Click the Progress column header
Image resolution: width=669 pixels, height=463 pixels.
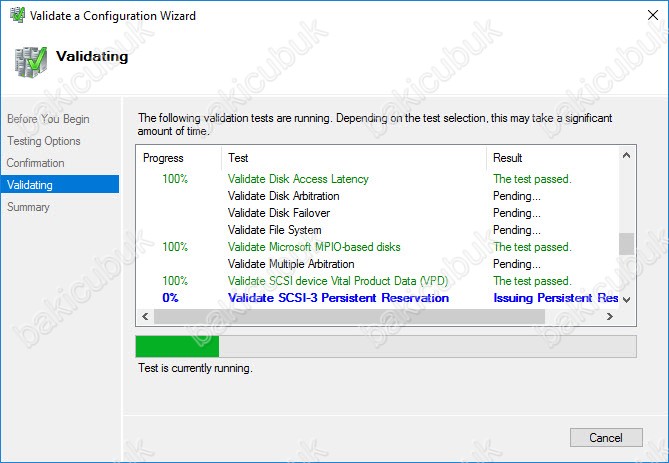click(164, 158)
